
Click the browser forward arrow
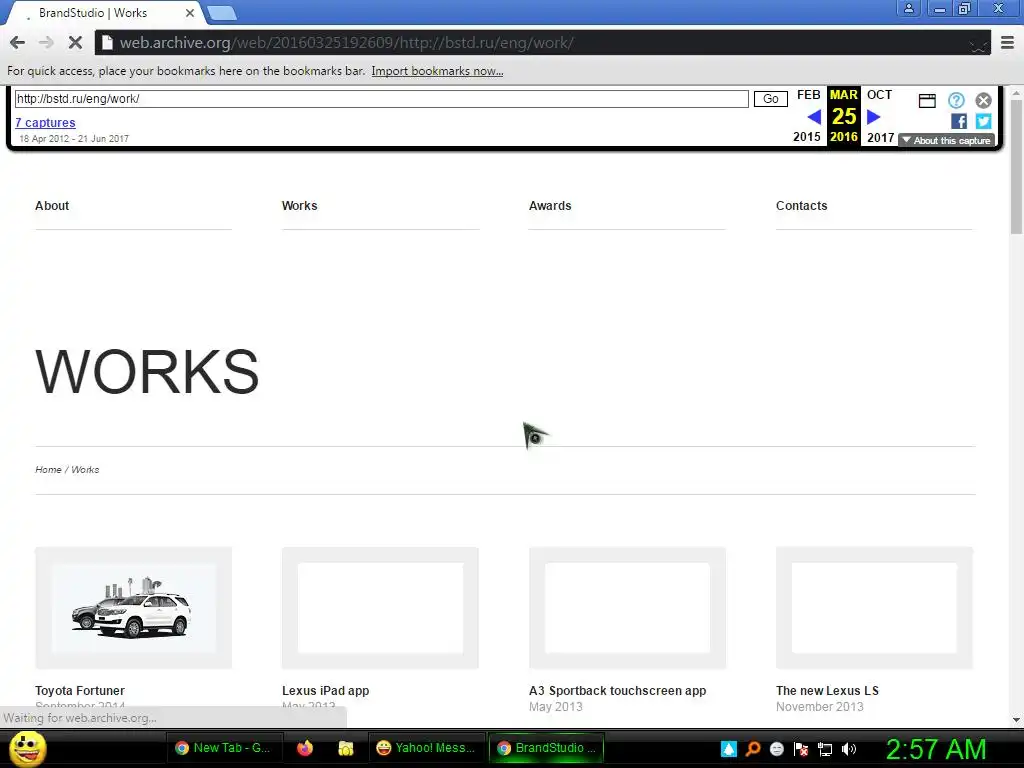point(46,43)
